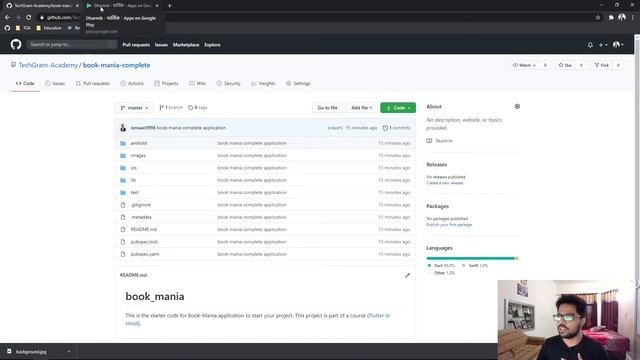Open the lib folder
This screenshot has width=640, height=360.
tap(133, 180)
